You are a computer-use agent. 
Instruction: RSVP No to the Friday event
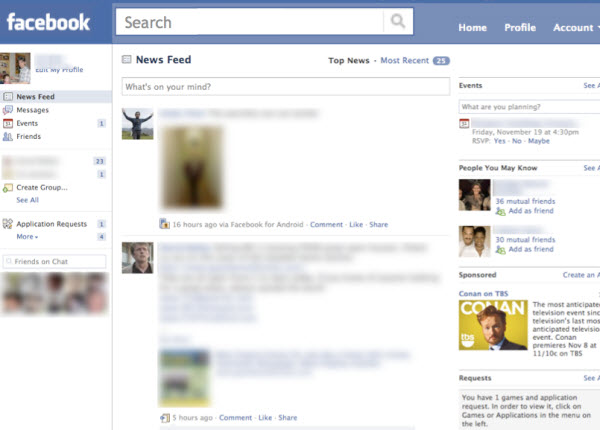(517, 141)
